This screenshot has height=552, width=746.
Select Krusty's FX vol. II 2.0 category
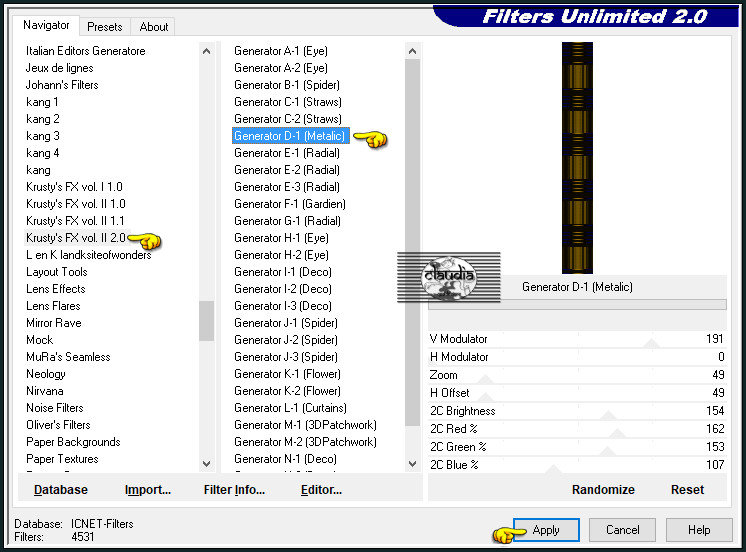coord(76,238)
